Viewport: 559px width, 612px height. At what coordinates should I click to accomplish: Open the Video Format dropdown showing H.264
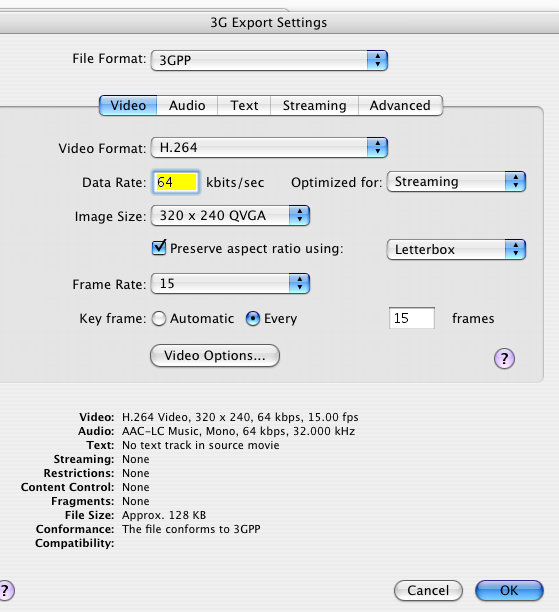coord(269,148)
